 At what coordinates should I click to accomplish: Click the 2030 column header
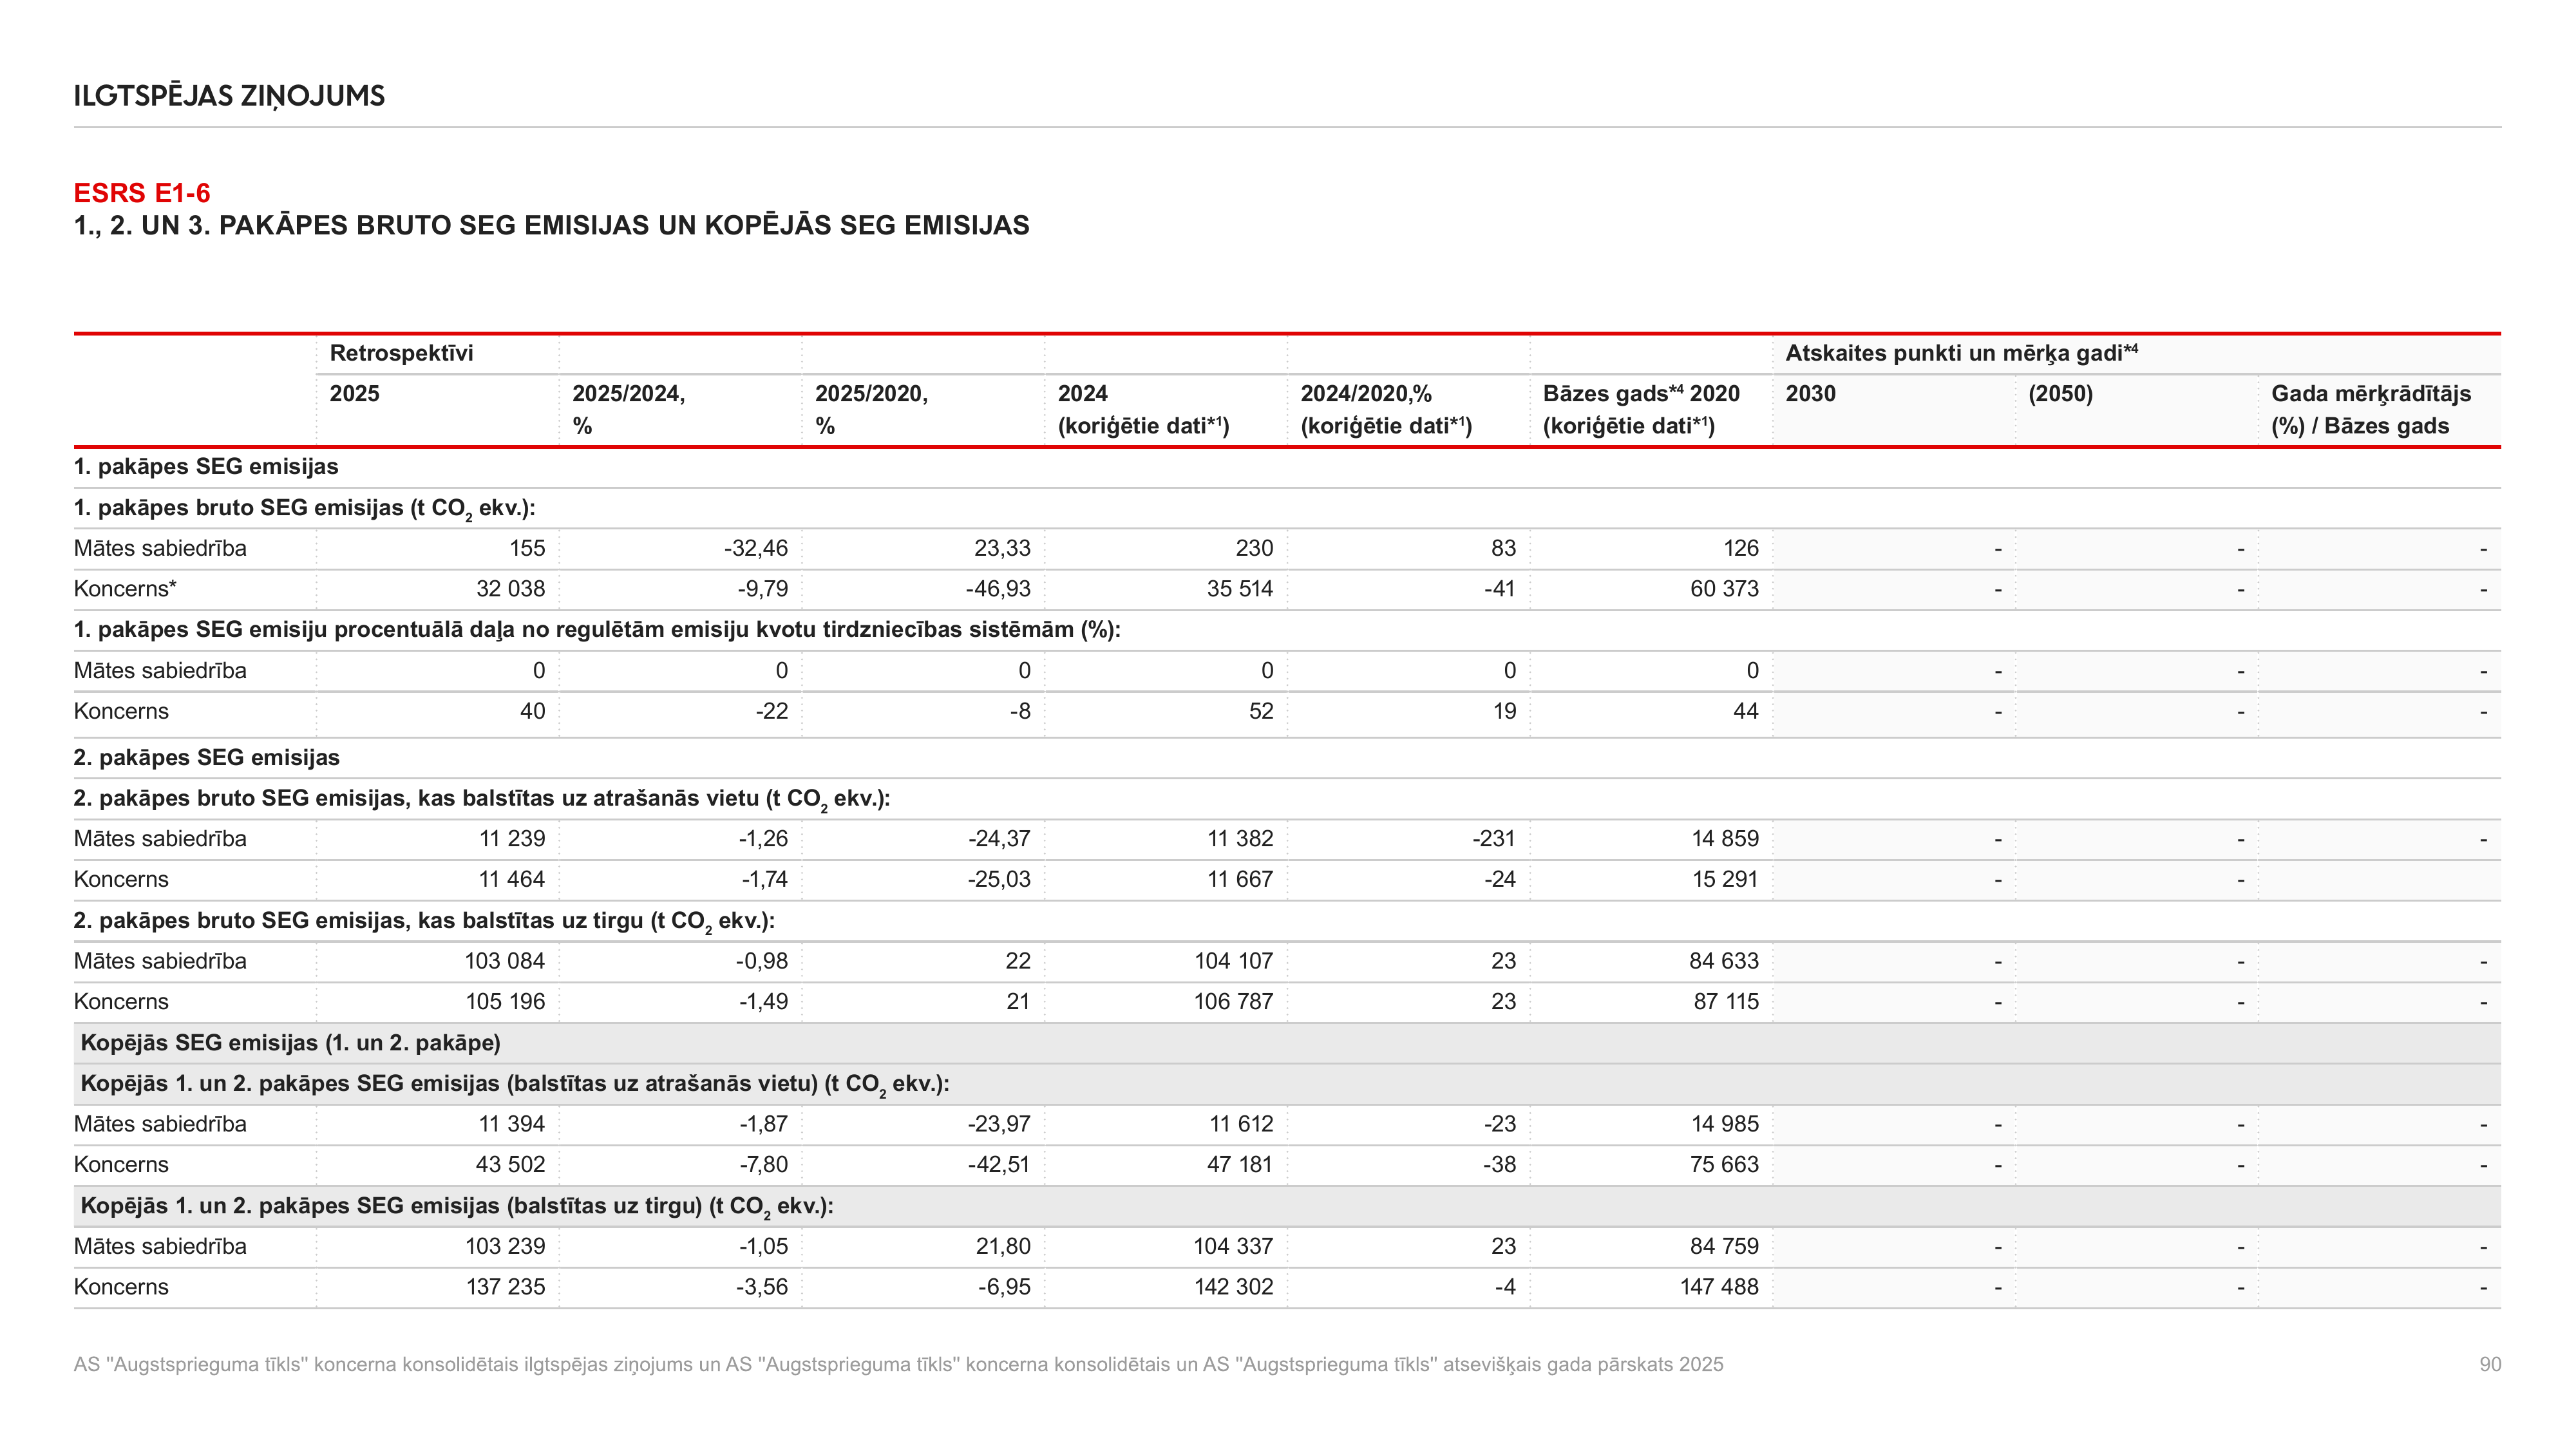click(1810, 393)
